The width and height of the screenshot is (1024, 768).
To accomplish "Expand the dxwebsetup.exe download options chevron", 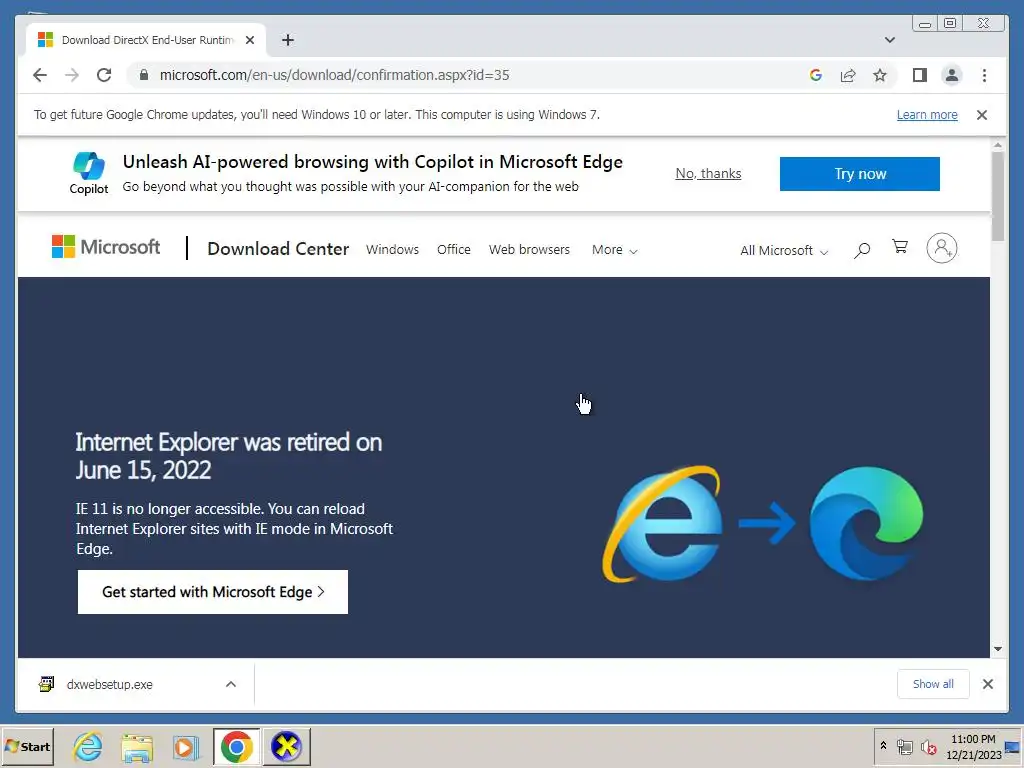I will (x=231, y=684).
